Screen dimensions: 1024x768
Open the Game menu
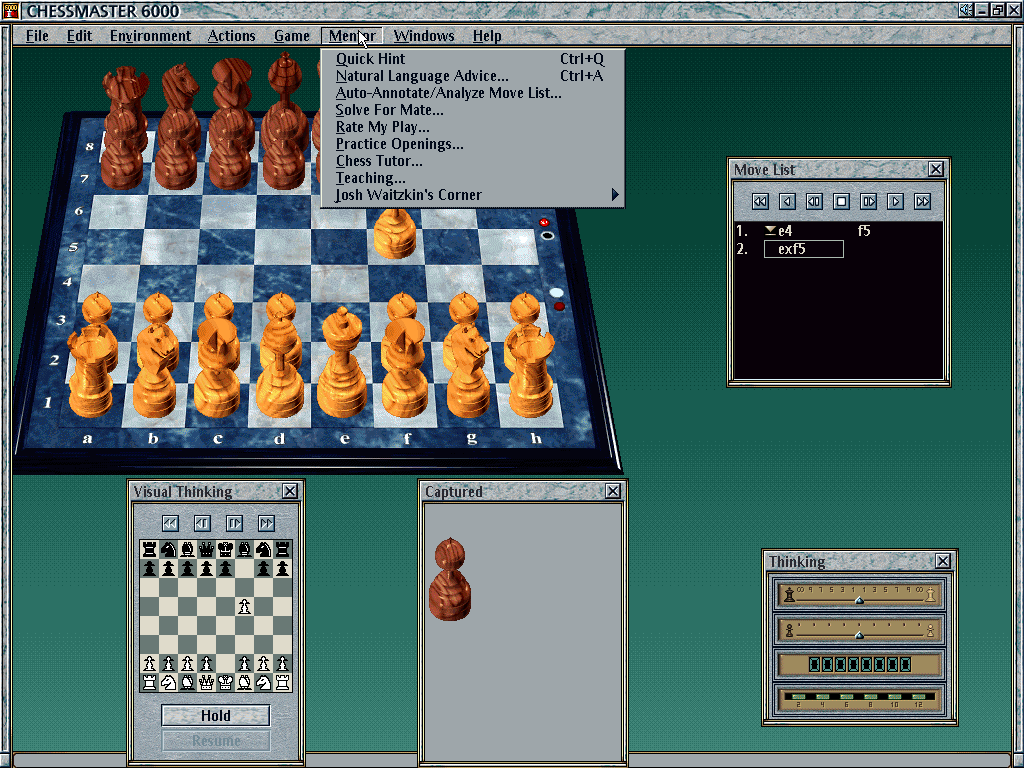tap(291, 36)
